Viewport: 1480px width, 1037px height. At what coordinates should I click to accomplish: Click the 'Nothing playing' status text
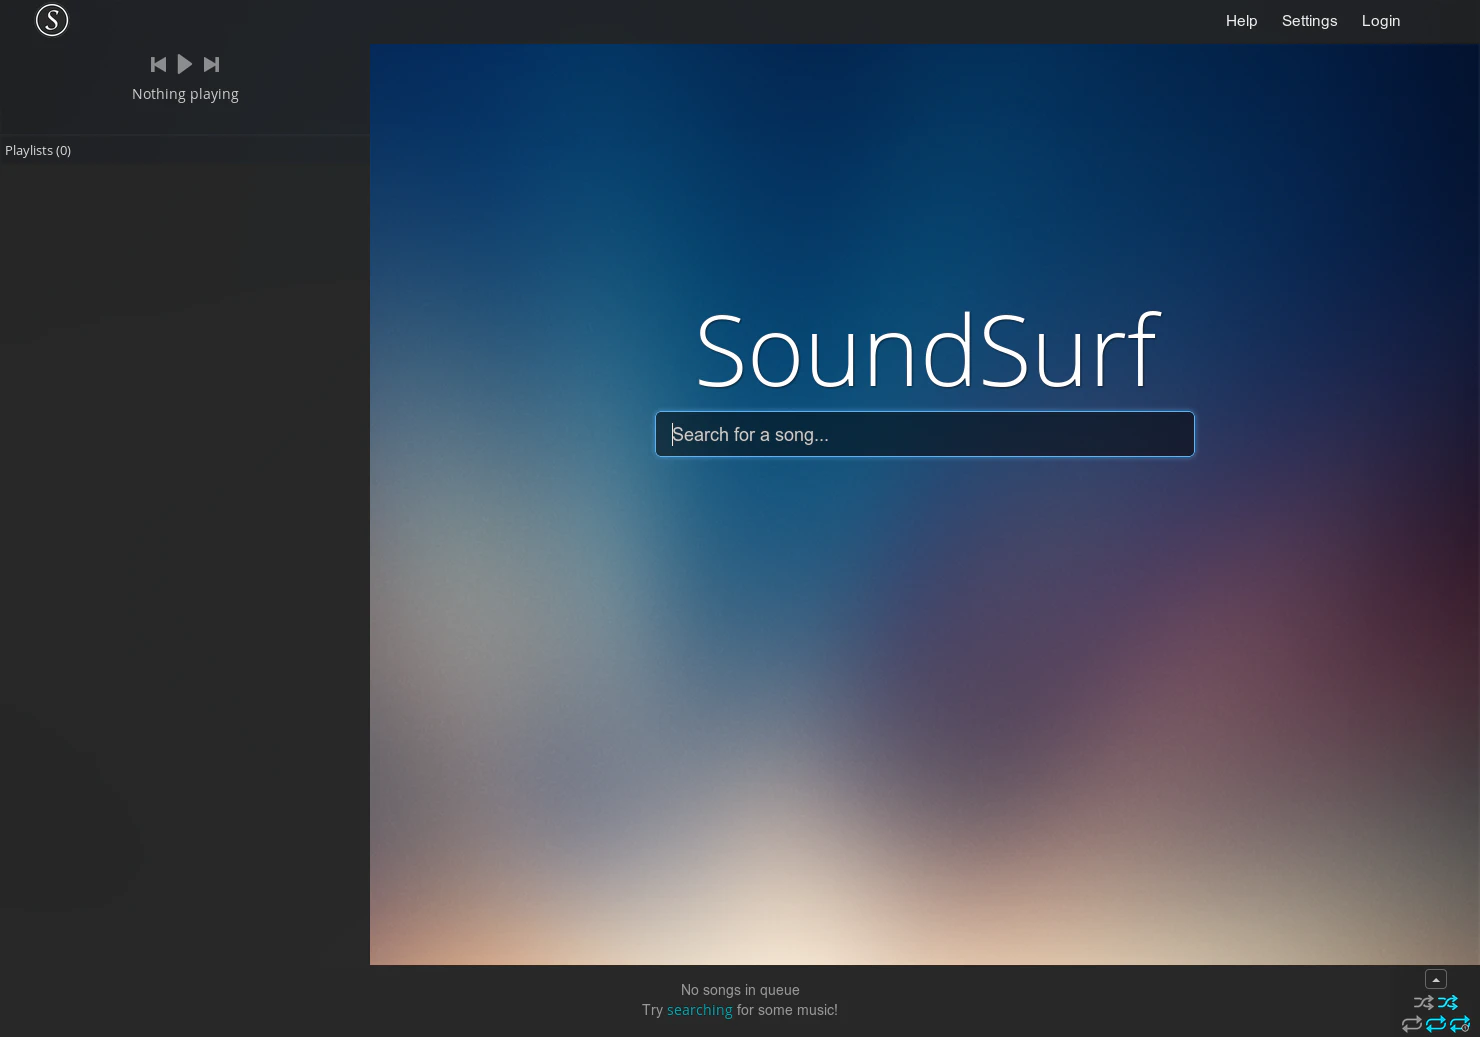click(185, 94)
